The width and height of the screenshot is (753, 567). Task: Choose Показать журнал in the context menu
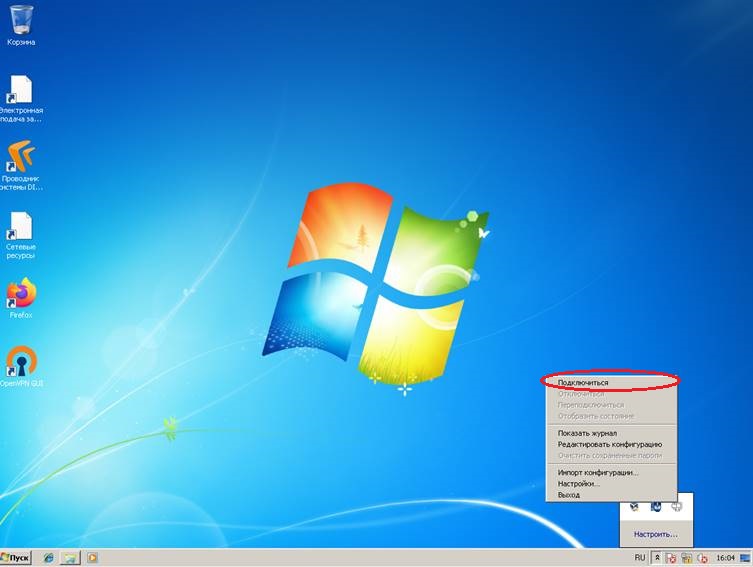click(x=611, y=433)
